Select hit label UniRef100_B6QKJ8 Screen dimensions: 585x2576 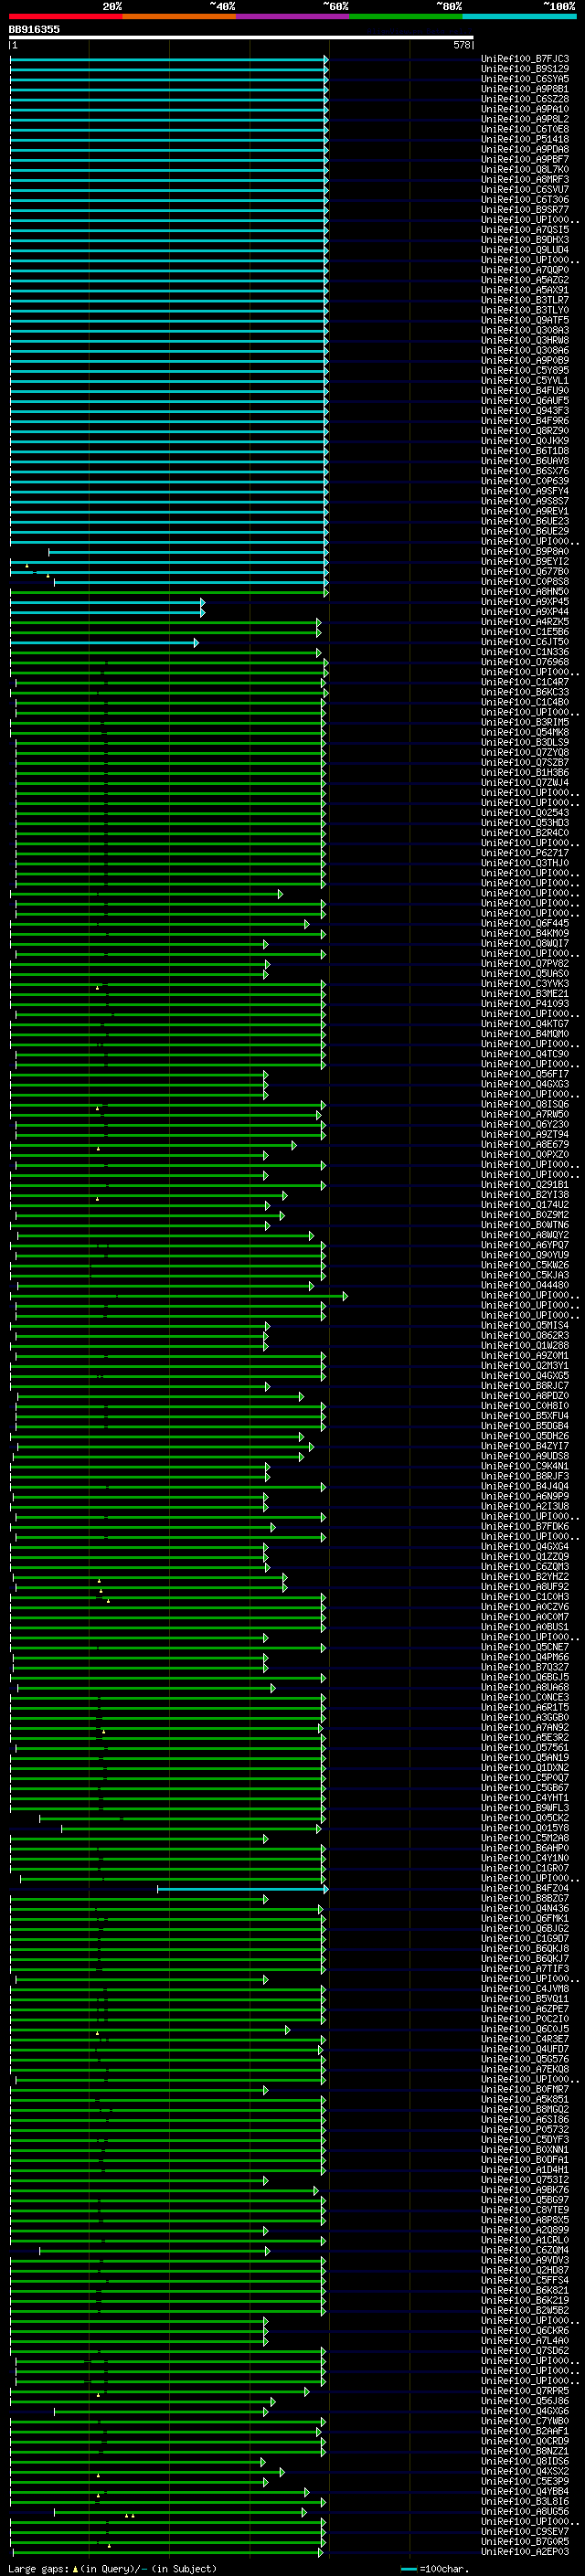(x=524, y=1948)
